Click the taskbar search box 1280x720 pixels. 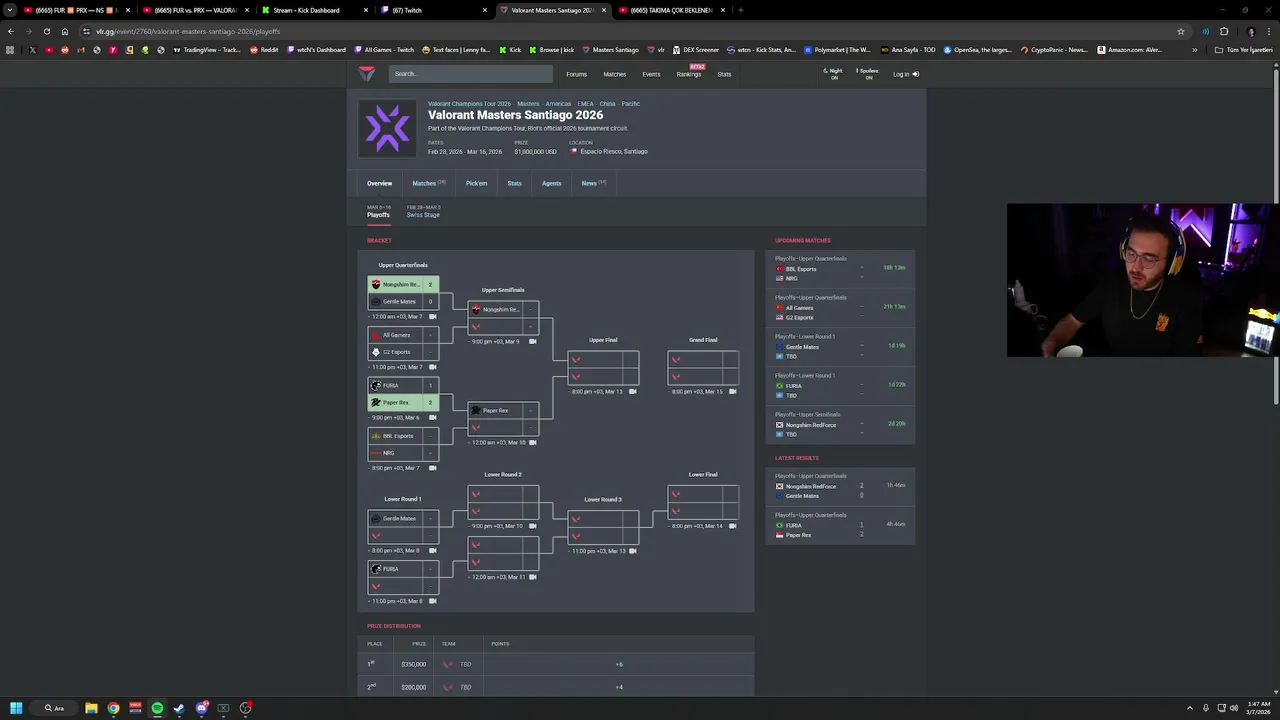[x=55, y=708]
